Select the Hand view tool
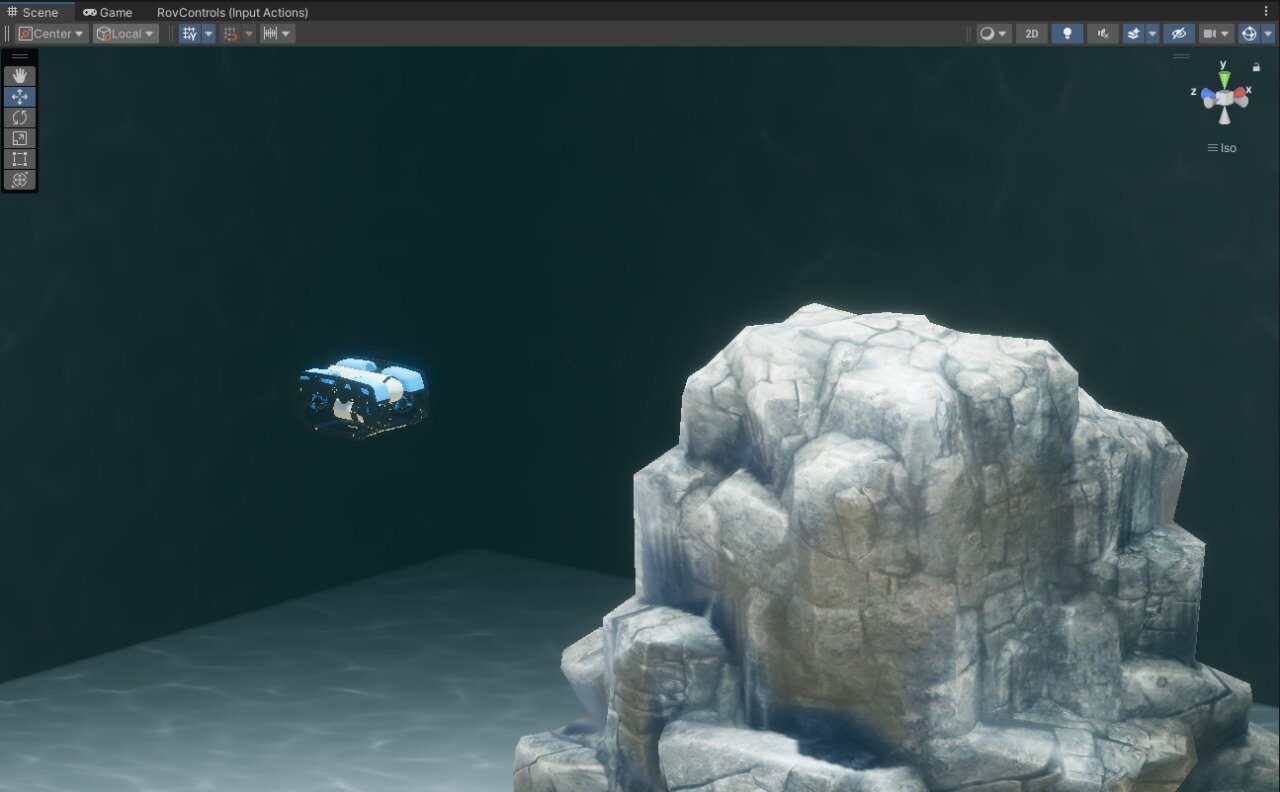1280x792 pixels. coord(19,75)
